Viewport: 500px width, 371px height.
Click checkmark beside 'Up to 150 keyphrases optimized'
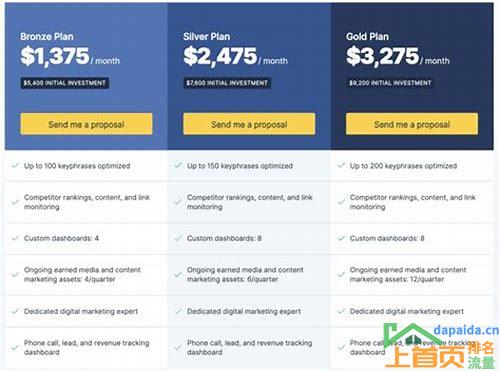pyautogui.click(x=178, y=165)
